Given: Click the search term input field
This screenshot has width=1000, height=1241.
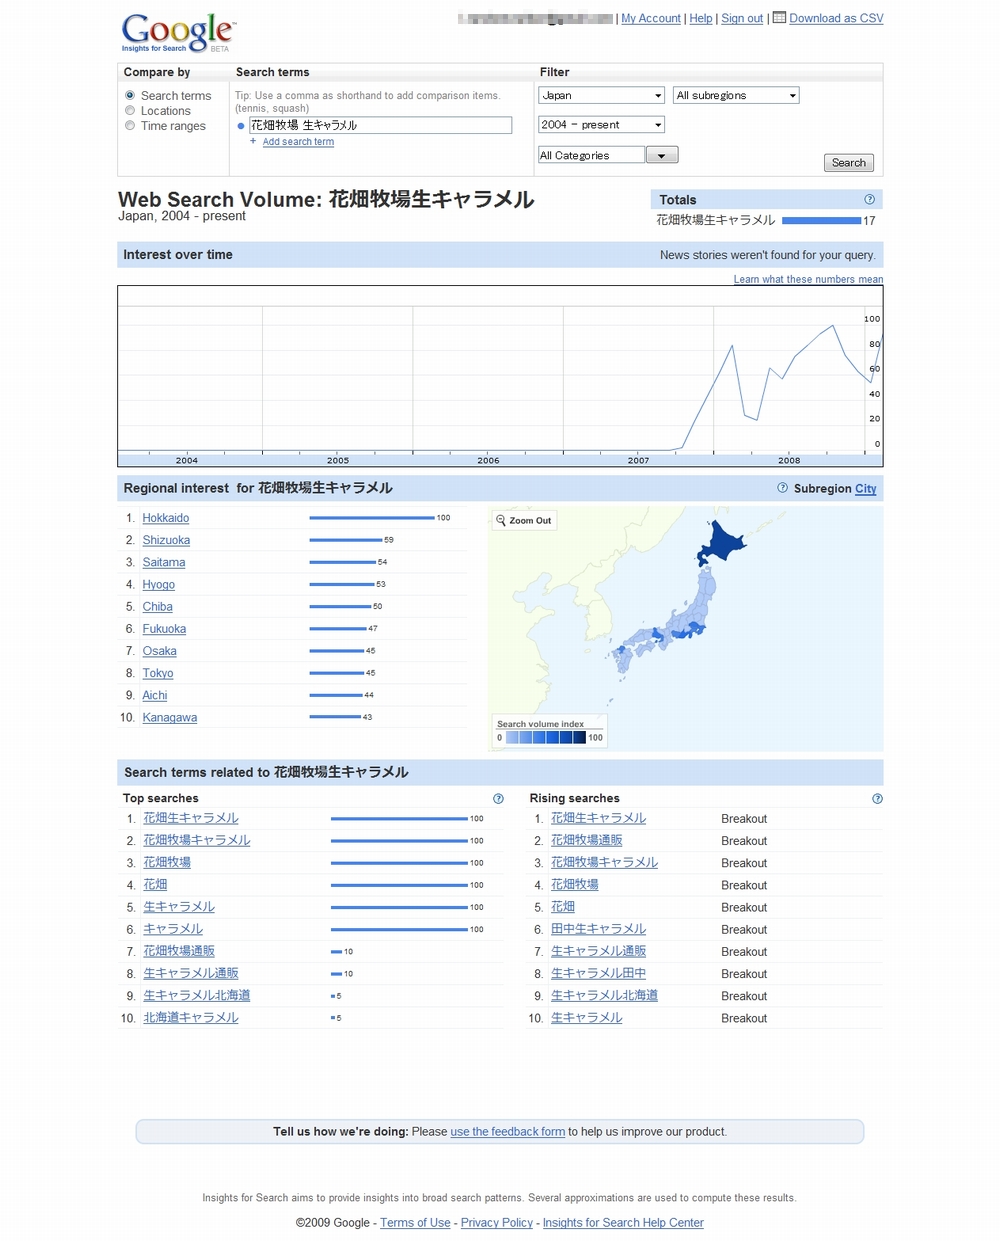Looking at the screenshot, I should tap(380, 125).
